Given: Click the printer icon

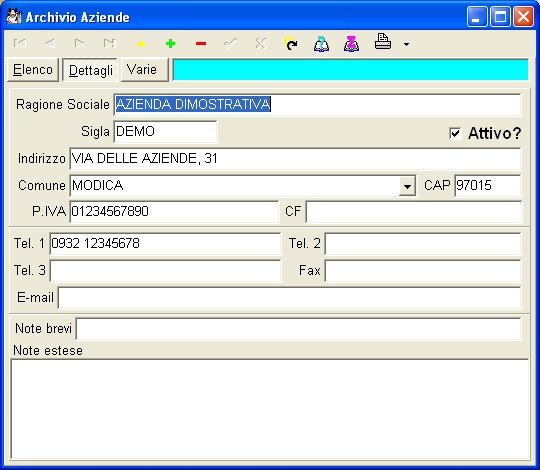Looking at the screenshot, I should (x=383, y=42).
